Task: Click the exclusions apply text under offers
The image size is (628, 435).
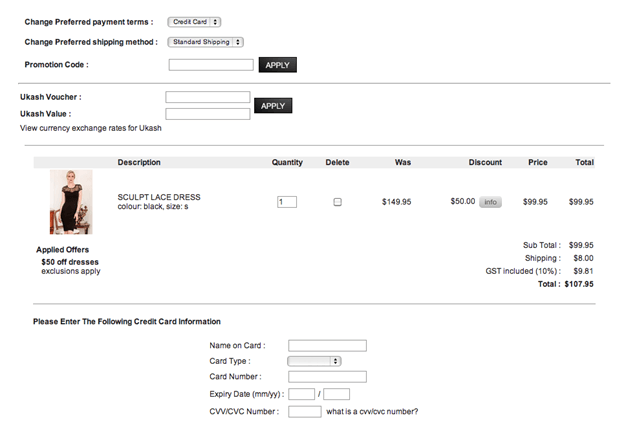Action: pos(71,271)
